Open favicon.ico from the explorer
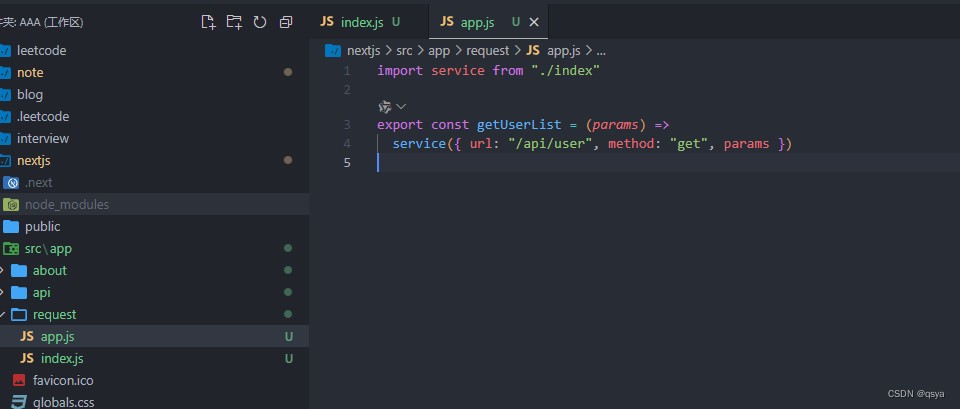Viewport: 960px width, 409px height. pyautogui.click(x=63, y=380)
